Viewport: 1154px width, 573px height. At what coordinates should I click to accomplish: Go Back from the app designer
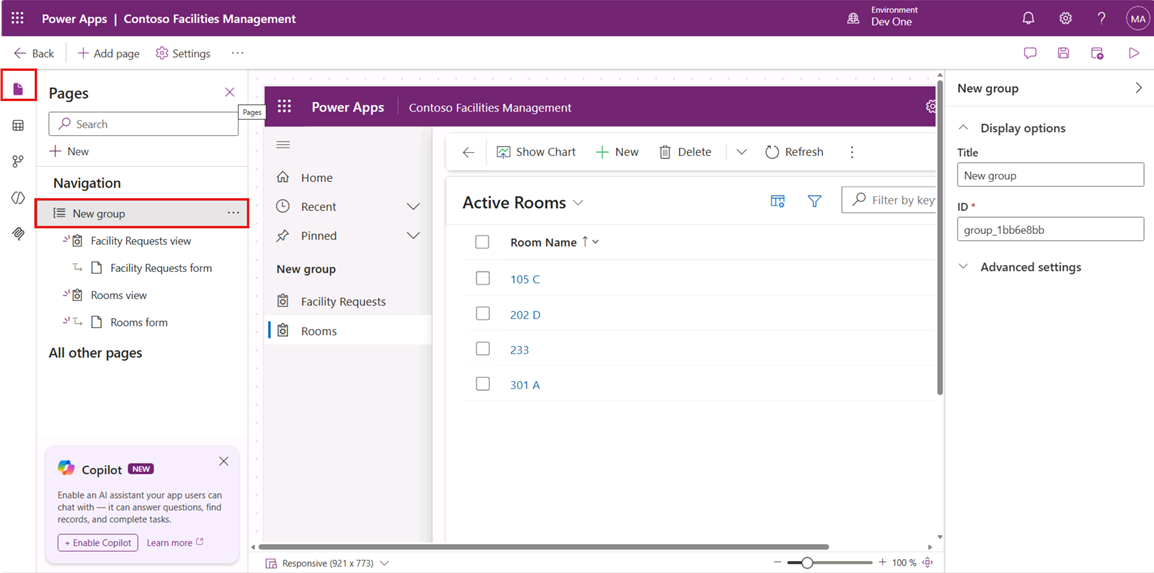coord(34,54)
